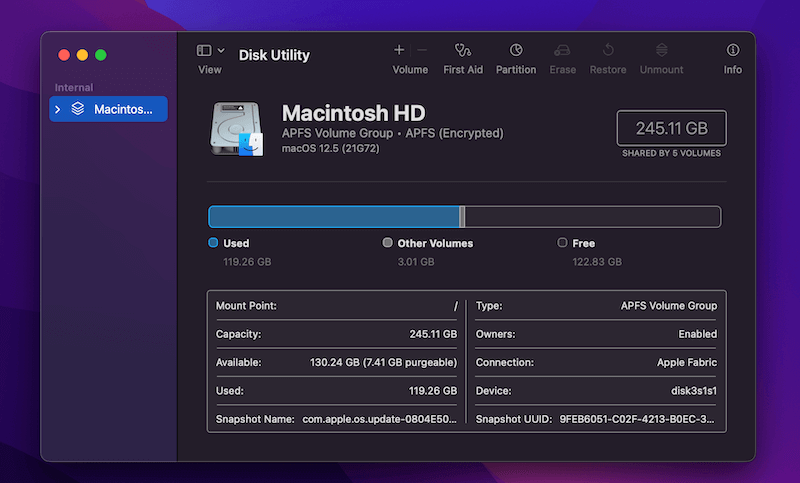800x483 pixels.
Task: Remove volume using the minus icon
Action: point(422,50)
